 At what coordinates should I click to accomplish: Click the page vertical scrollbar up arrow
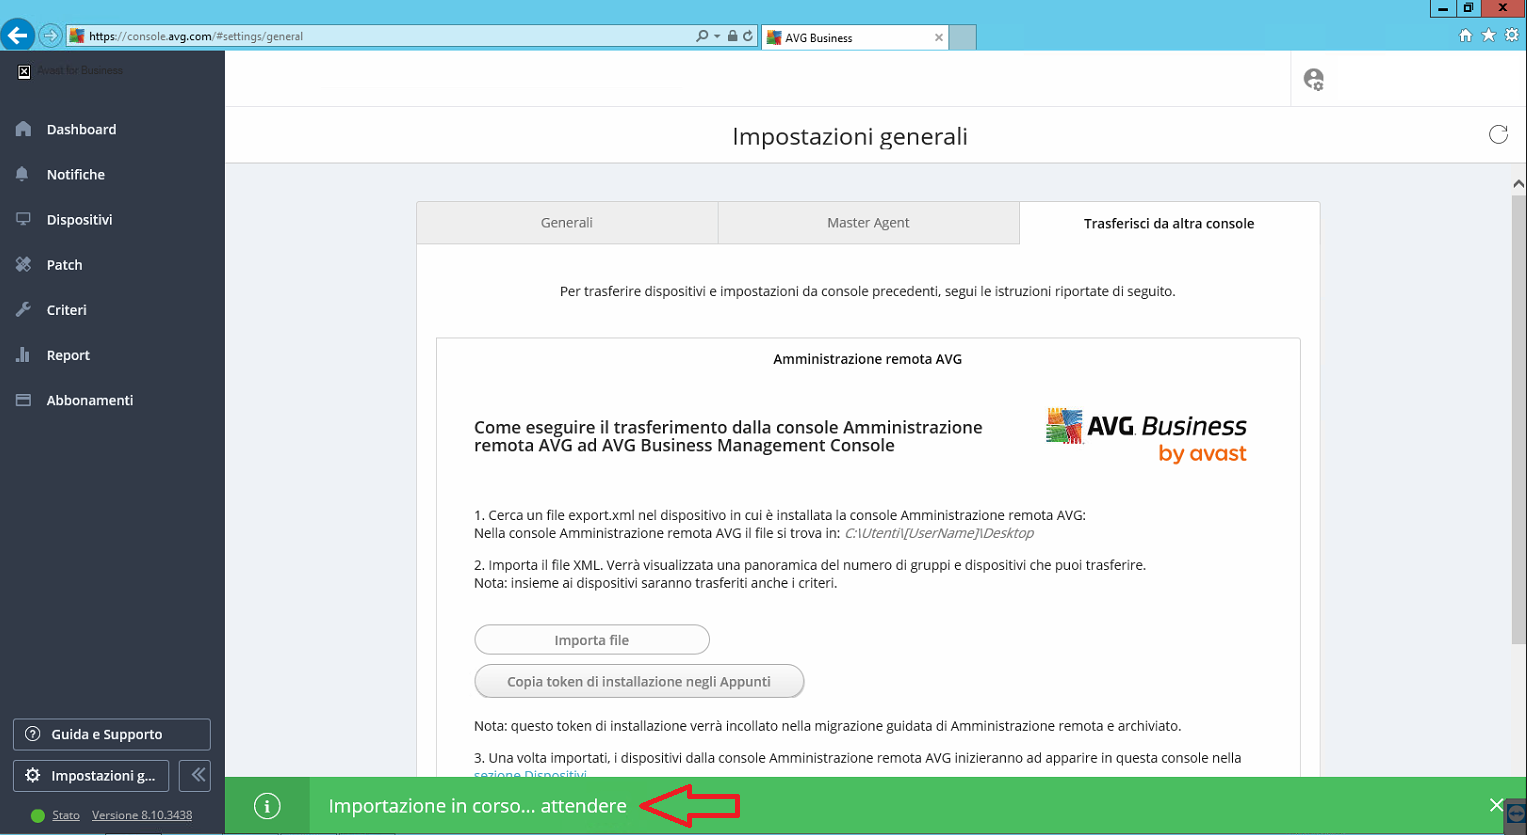[1518, 184]
